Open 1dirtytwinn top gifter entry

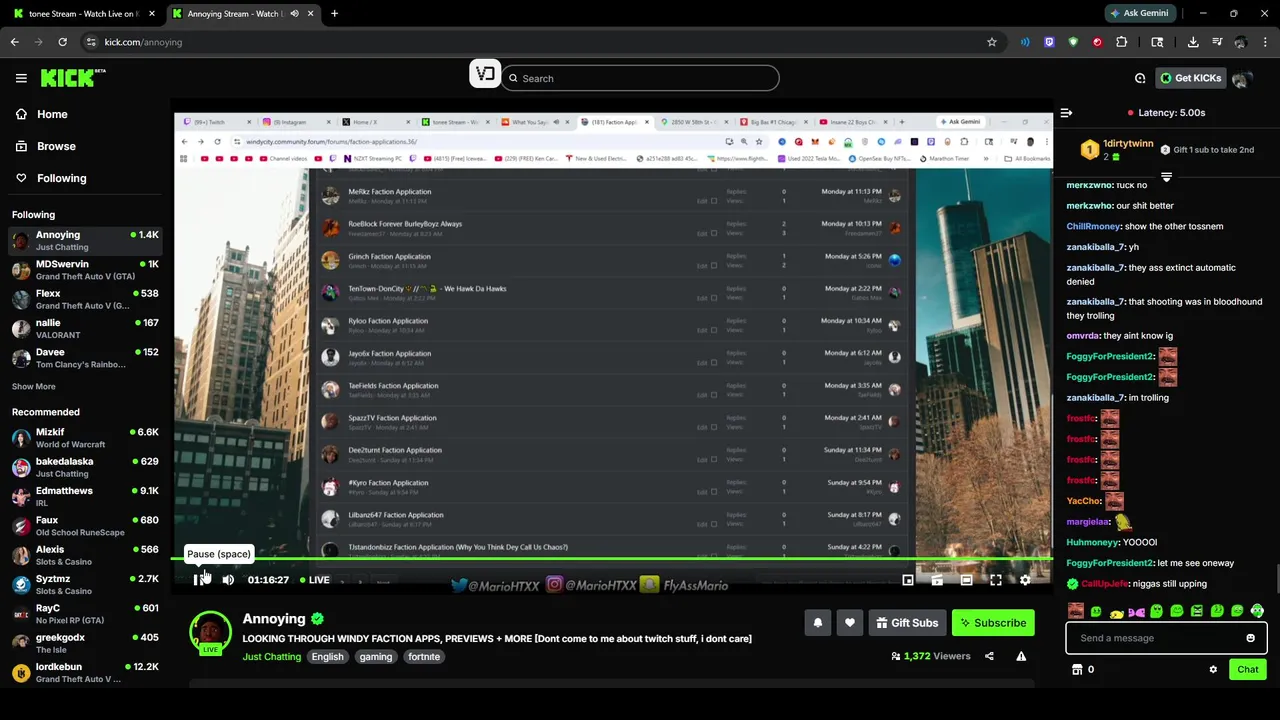point(1116,149)
